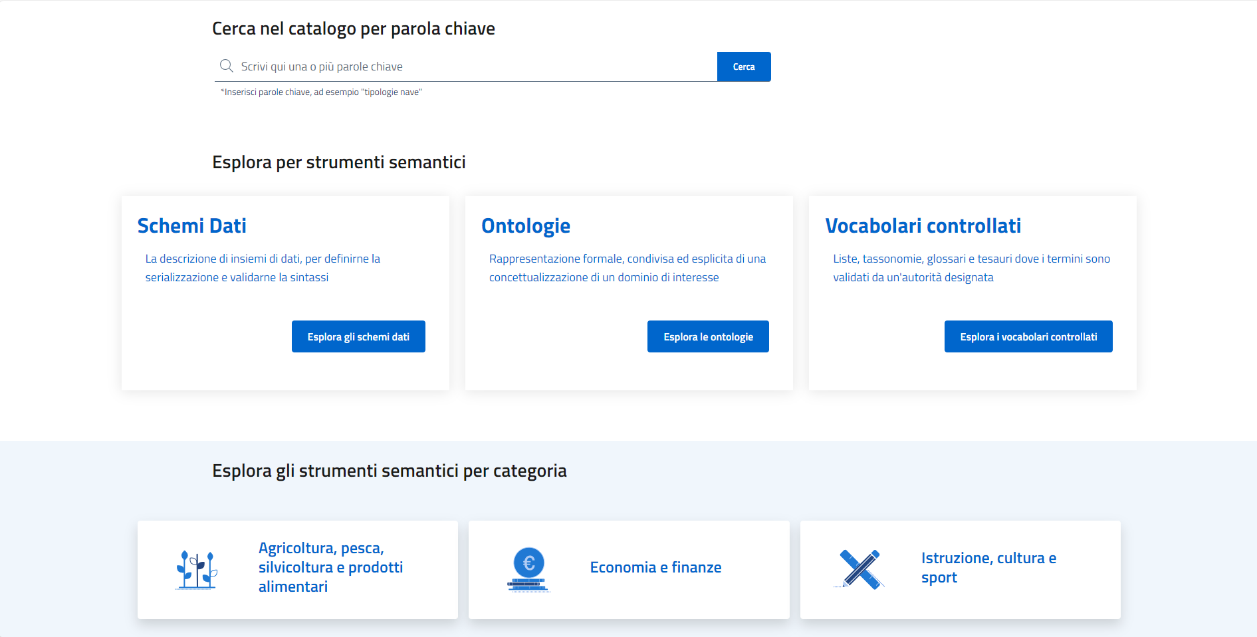Click the Ontologie description paragraph
1257x637 pixels.
[x=627, y=268]
